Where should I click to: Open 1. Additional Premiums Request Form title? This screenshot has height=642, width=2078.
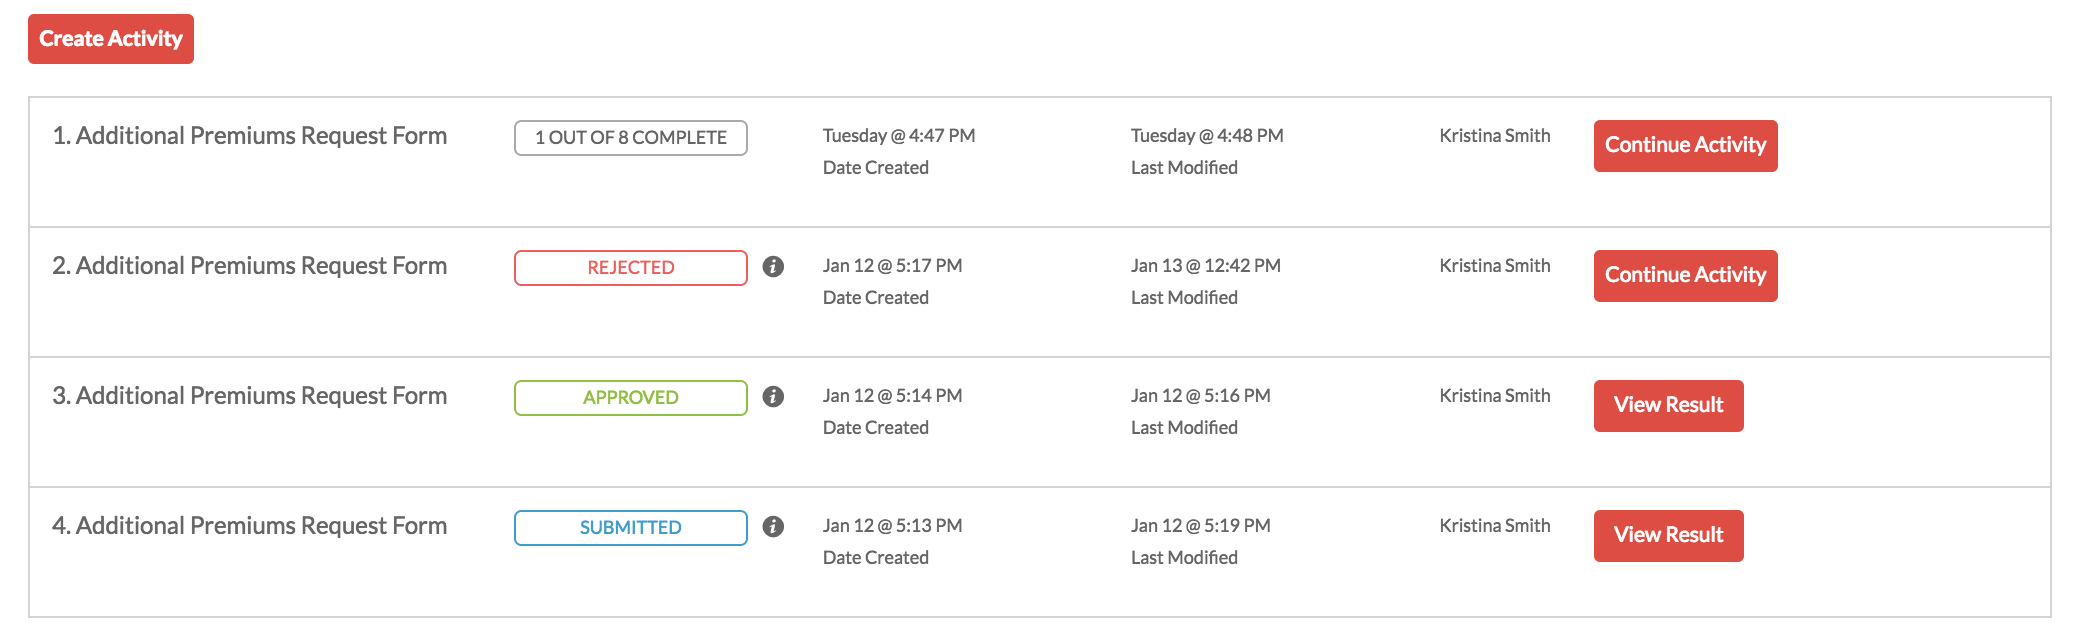[x=250, y=136]
